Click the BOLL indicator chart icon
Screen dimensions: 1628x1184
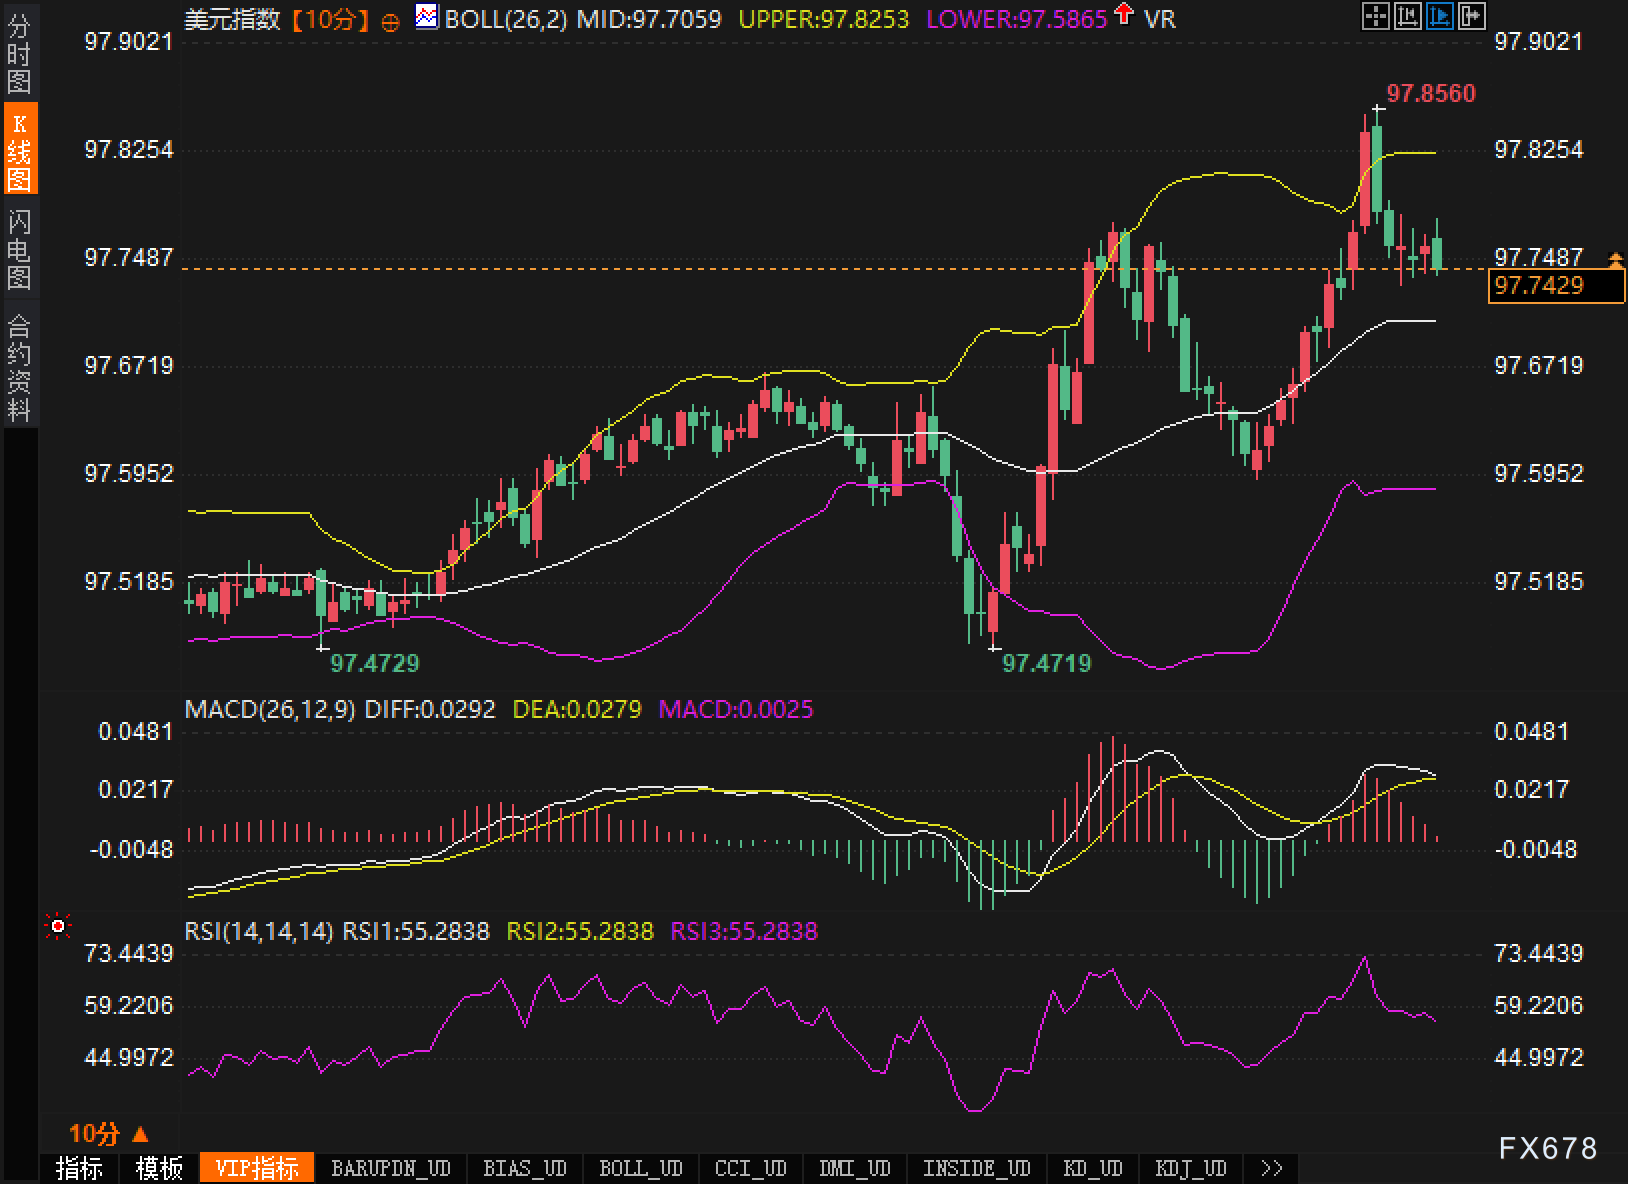427,17
